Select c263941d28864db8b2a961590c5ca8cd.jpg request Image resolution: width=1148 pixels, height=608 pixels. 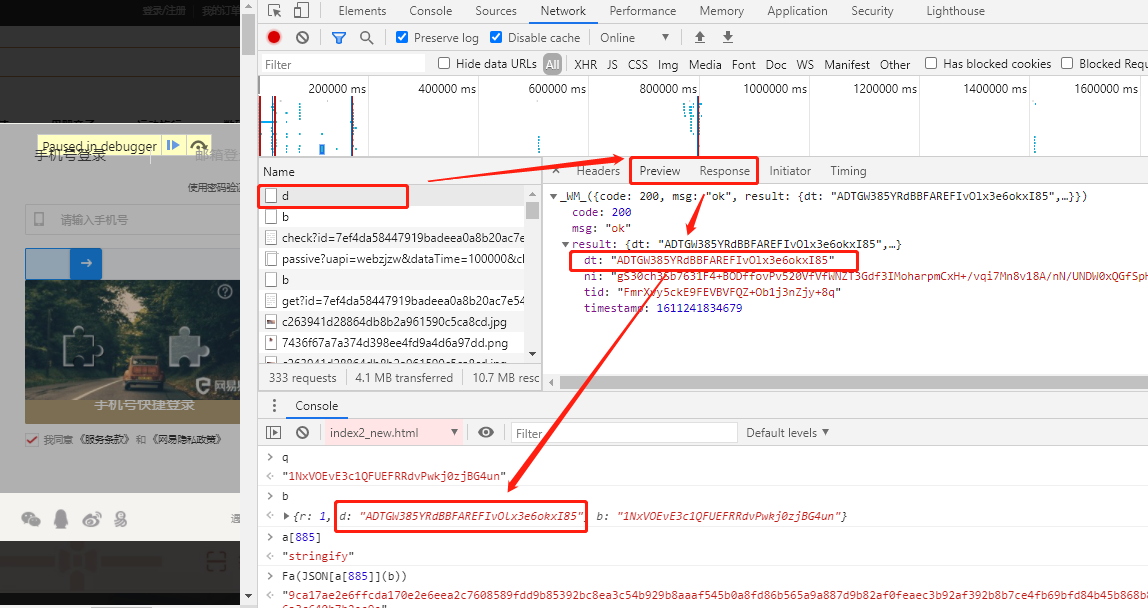click(x=393, y=322)
